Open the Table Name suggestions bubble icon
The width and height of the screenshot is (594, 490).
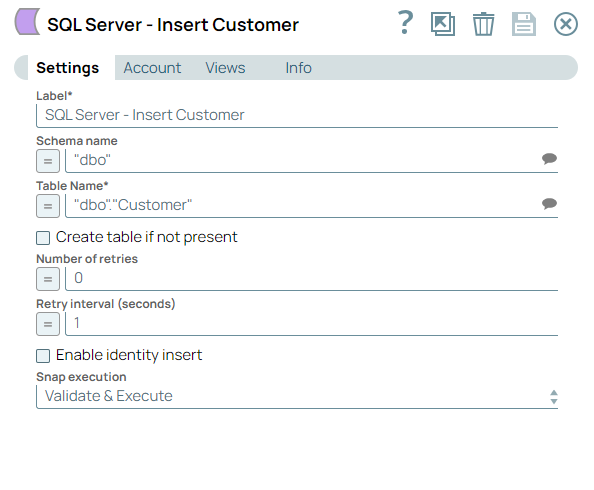point(549,204)
